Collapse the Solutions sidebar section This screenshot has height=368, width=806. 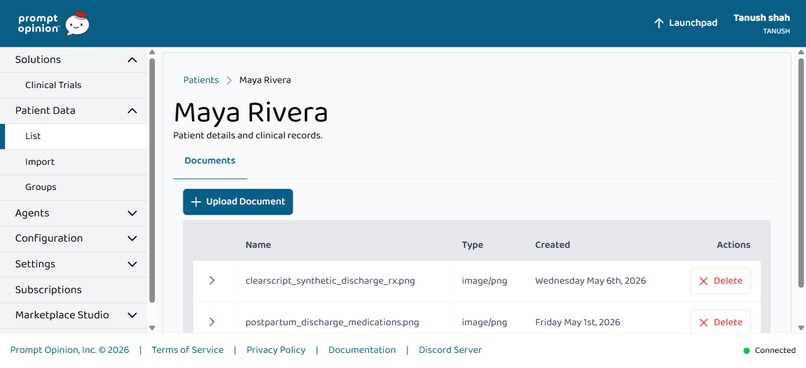click(x=132, y=60)
